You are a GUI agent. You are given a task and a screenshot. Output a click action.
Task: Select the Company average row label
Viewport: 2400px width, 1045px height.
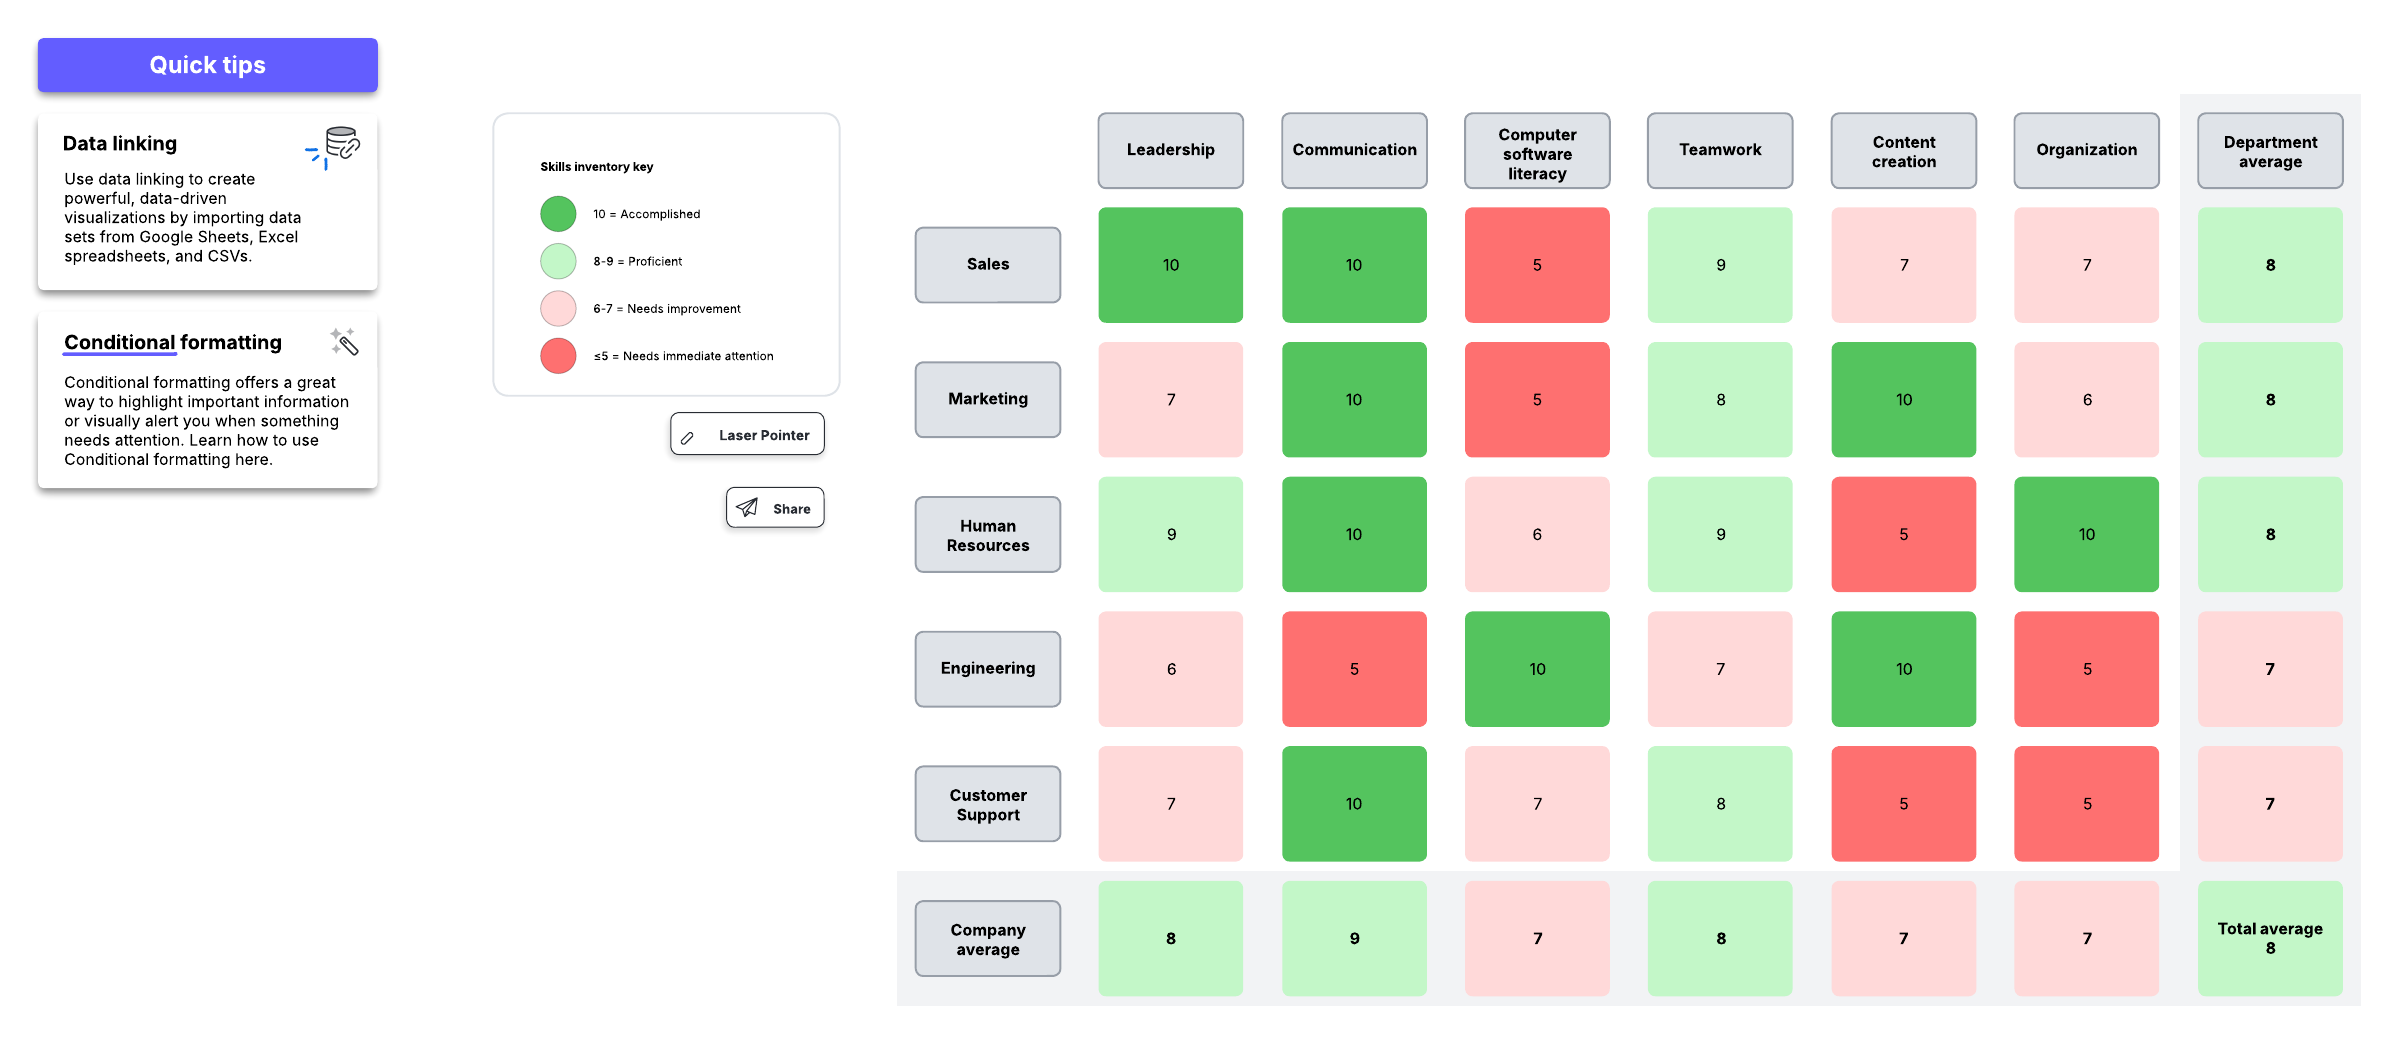click(988, 939)
